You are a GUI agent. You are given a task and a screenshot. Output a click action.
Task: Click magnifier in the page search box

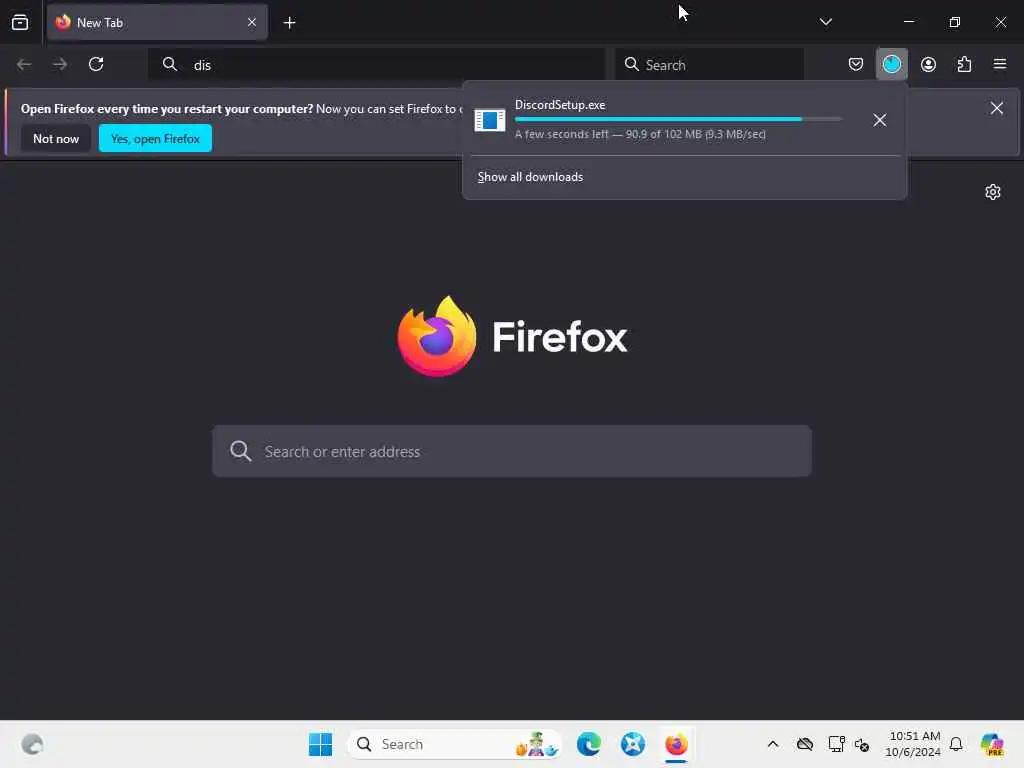pyautogui.click(x=240, y=451)
